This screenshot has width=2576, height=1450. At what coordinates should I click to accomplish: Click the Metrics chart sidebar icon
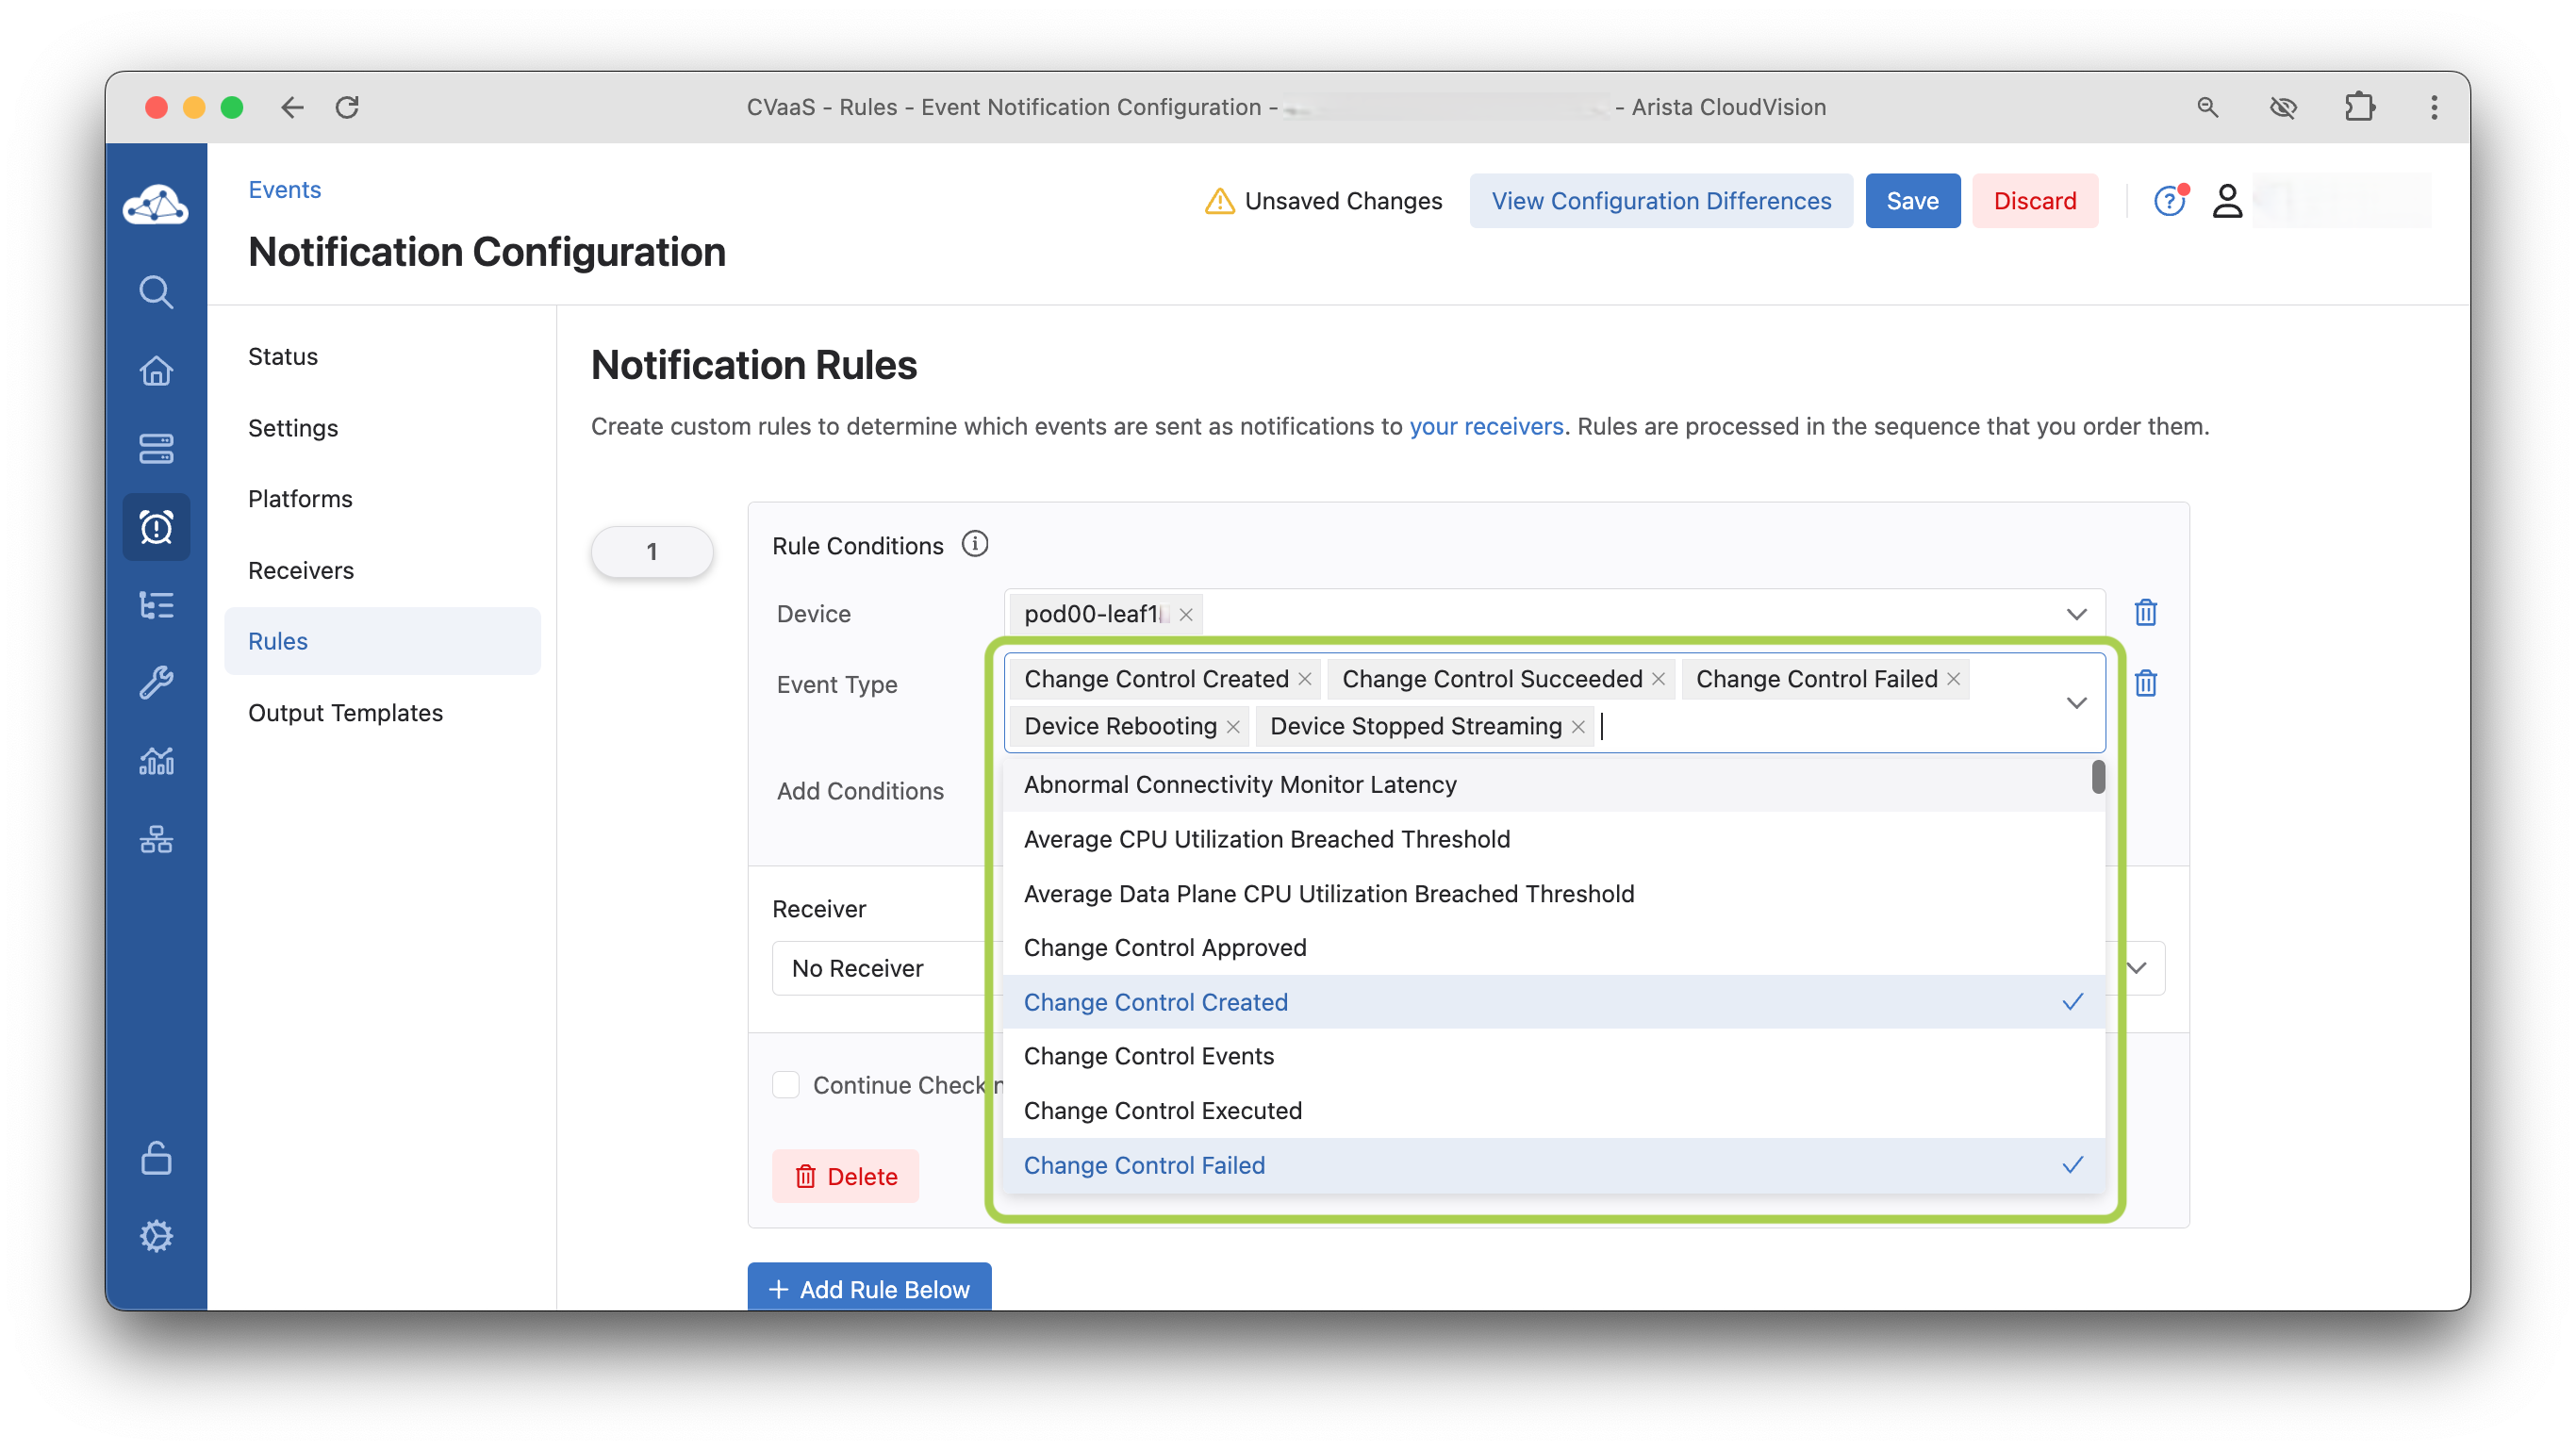click(x=156, y=761)
